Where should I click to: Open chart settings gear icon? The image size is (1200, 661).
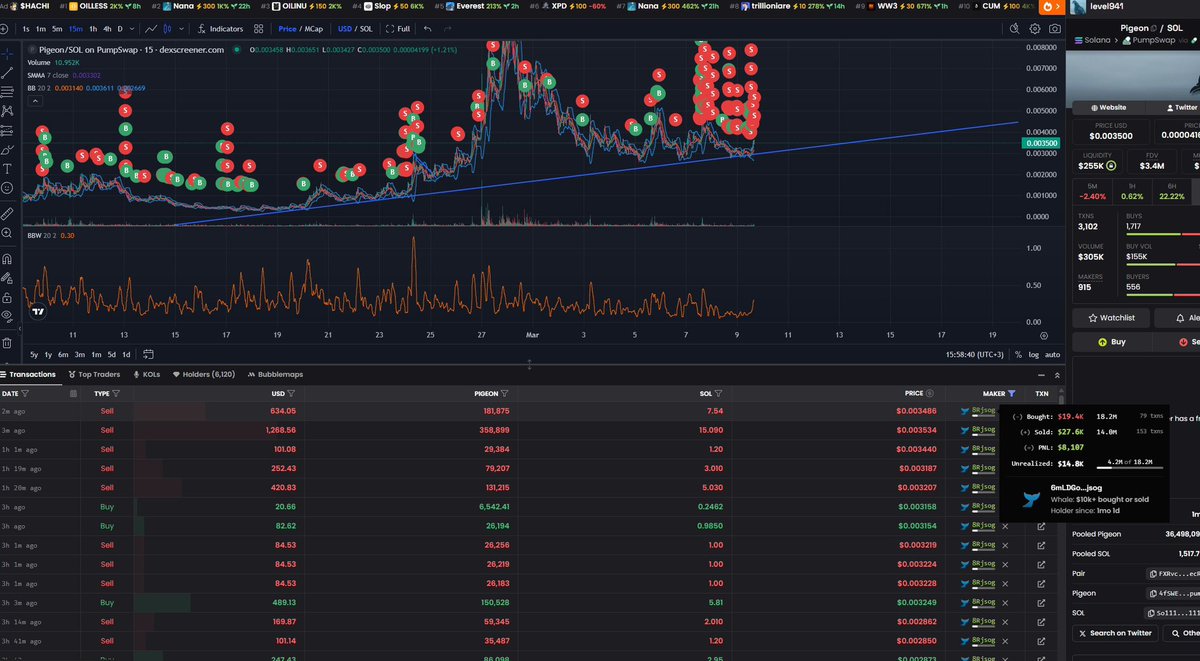coord(1035,30)
